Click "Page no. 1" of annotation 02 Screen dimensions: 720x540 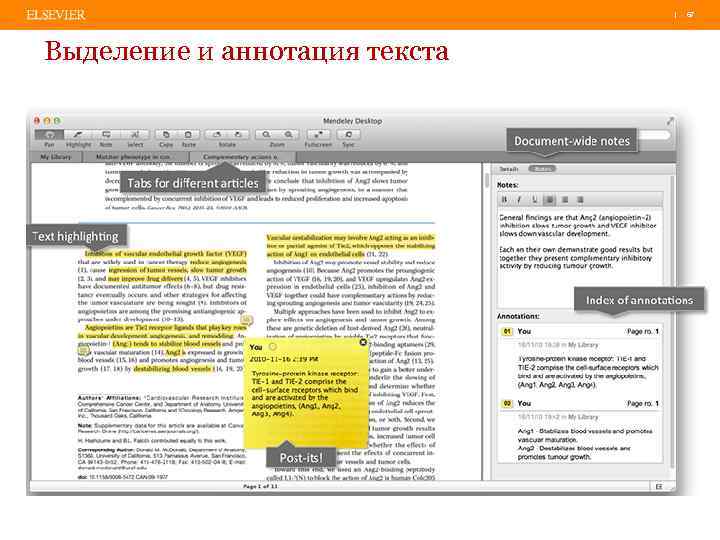pos(643,404)
